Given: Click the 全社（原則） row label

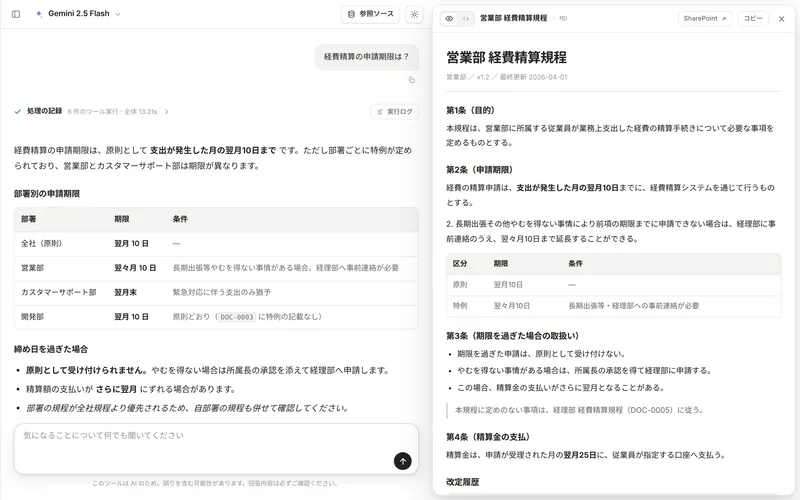Looking at the screenshot, I should pos(41,243).
